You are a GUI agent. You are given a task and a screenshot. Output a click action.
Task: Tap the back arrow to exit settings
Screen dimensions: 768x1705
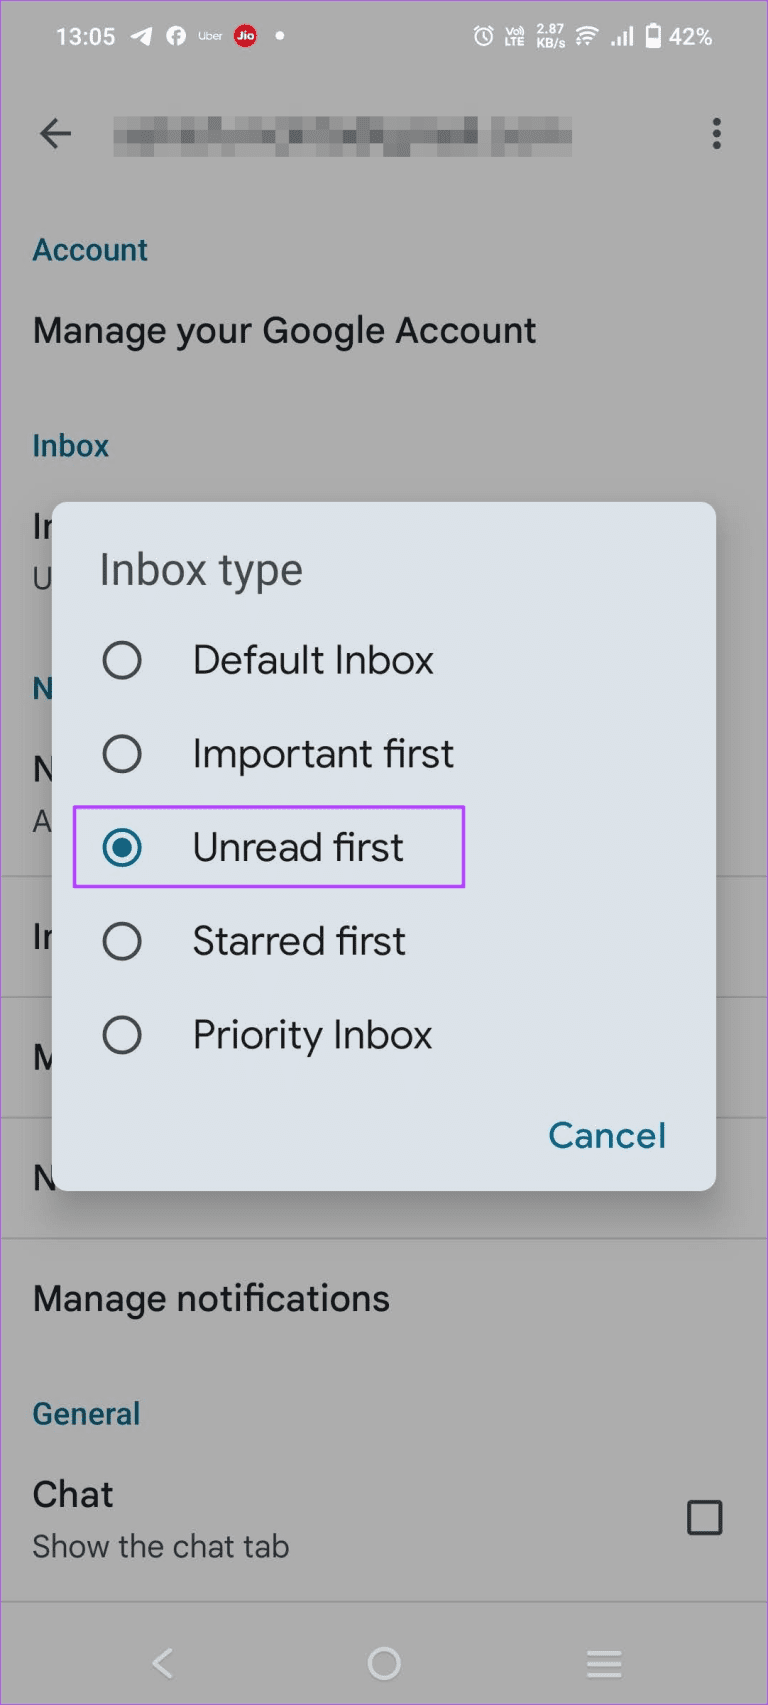55,133
